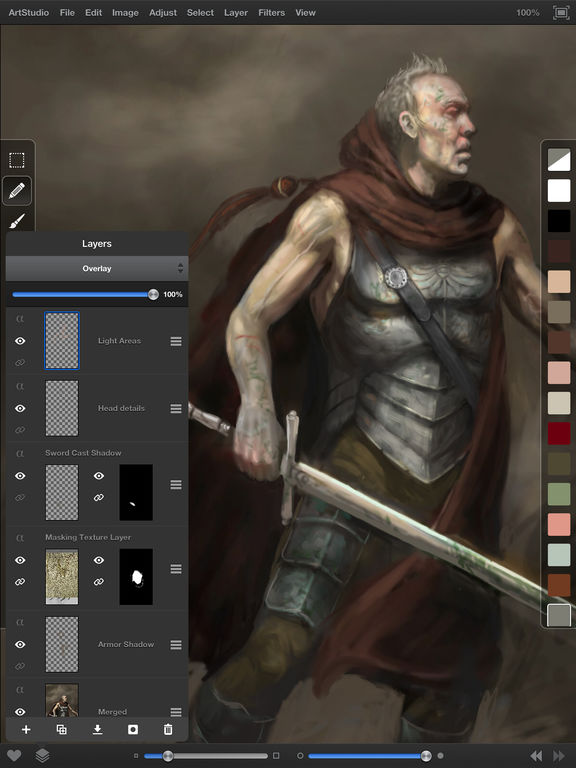Open Armor Shadow layer options handle

[x=176, y=645]
